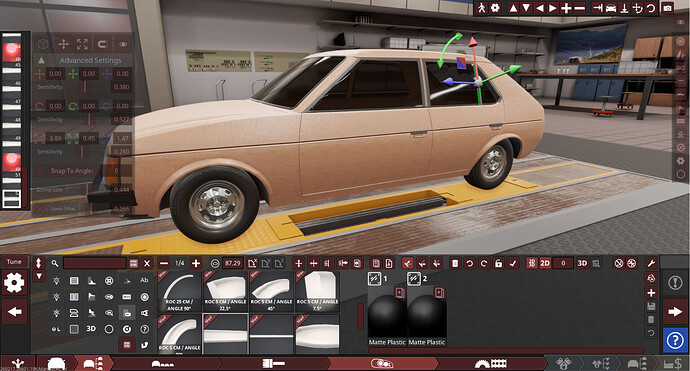
Task: Toggle the eye visibility in gizmo panel
Action: pyautogui.click(x=122, y=44)
